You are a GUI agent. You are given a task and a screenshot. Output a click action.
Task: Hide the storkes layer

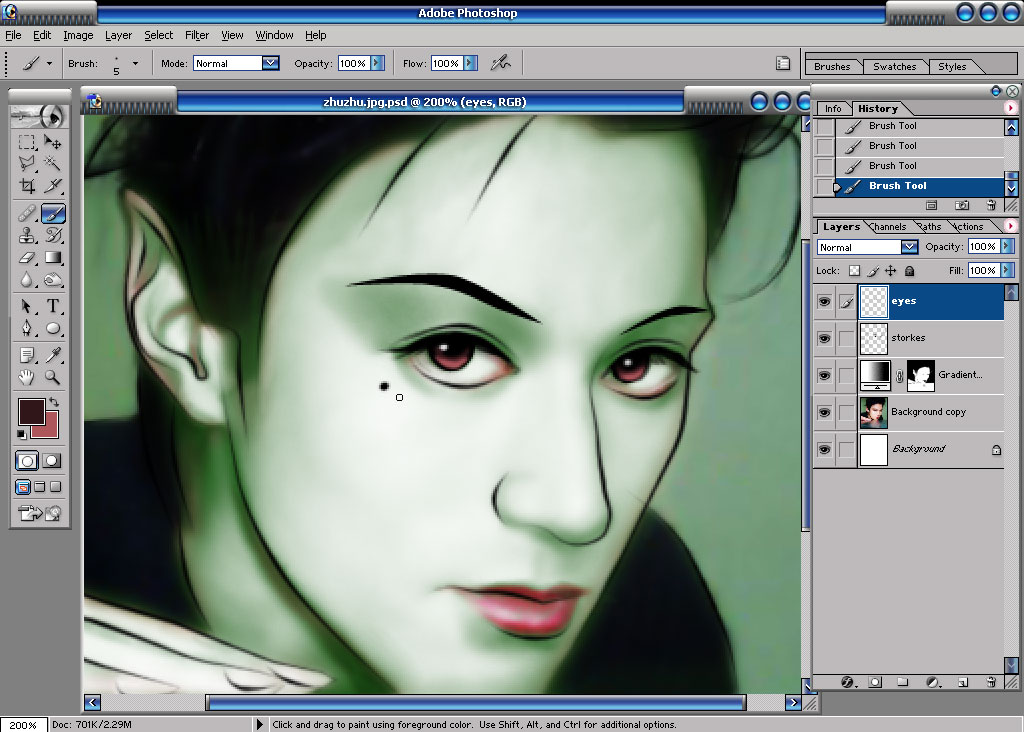825,338
